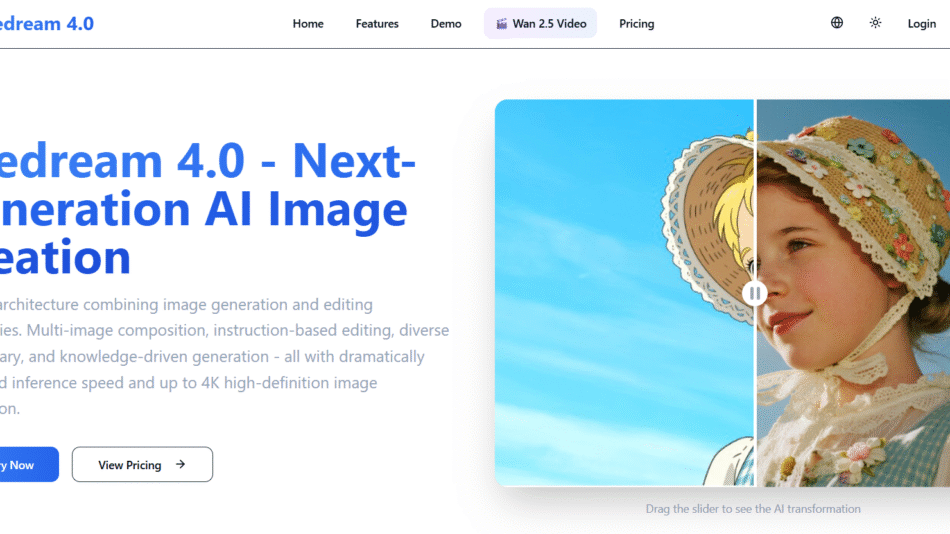This screenshot has height=534, width=950.
Task: Click the clapperboard icon beside Wan 2.5 Video
Action: tap(502, 24)
